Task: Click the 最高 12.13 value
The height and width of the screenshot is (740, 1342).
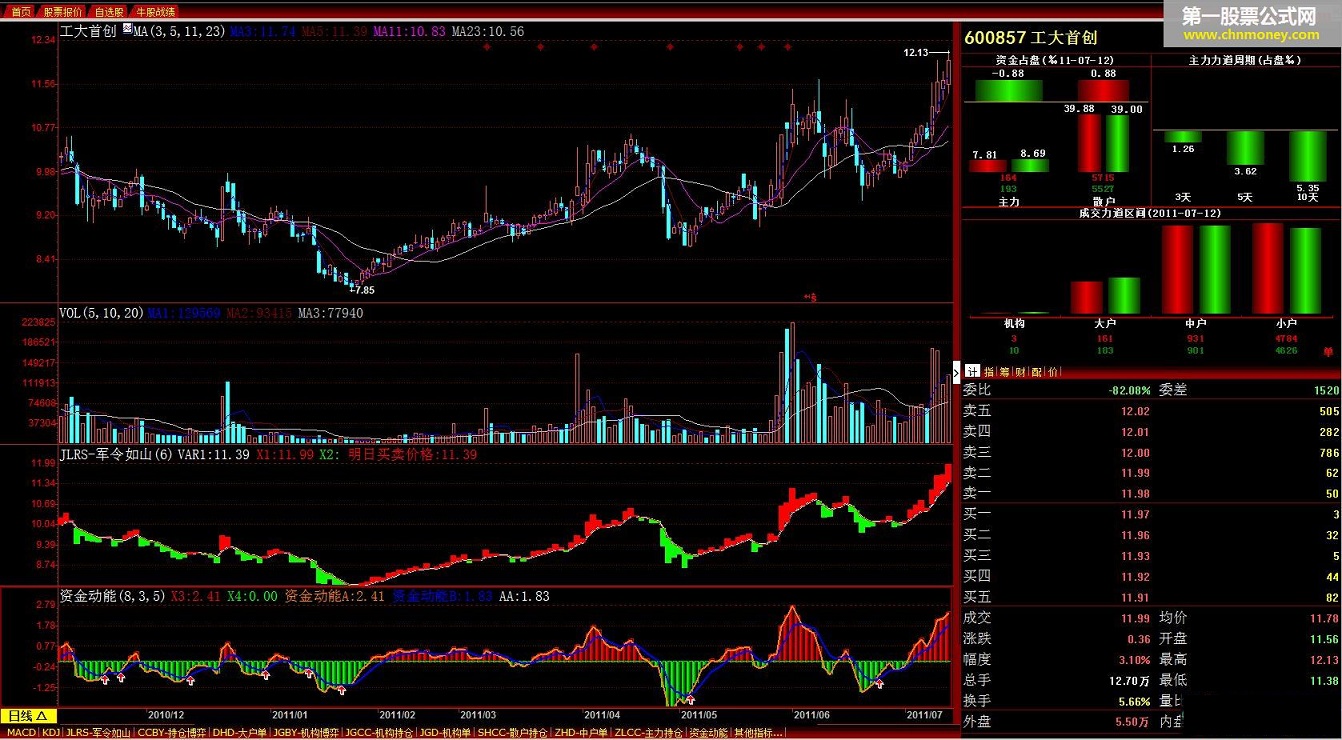Action: point(1325,660)
